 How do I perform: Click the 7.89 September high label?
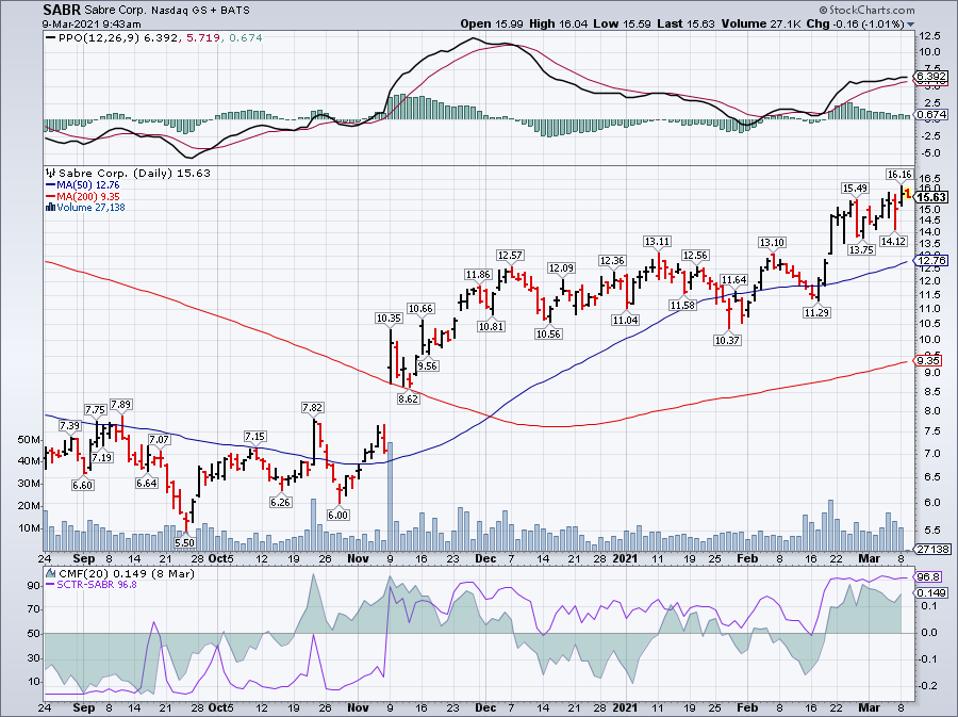point(120,404)
